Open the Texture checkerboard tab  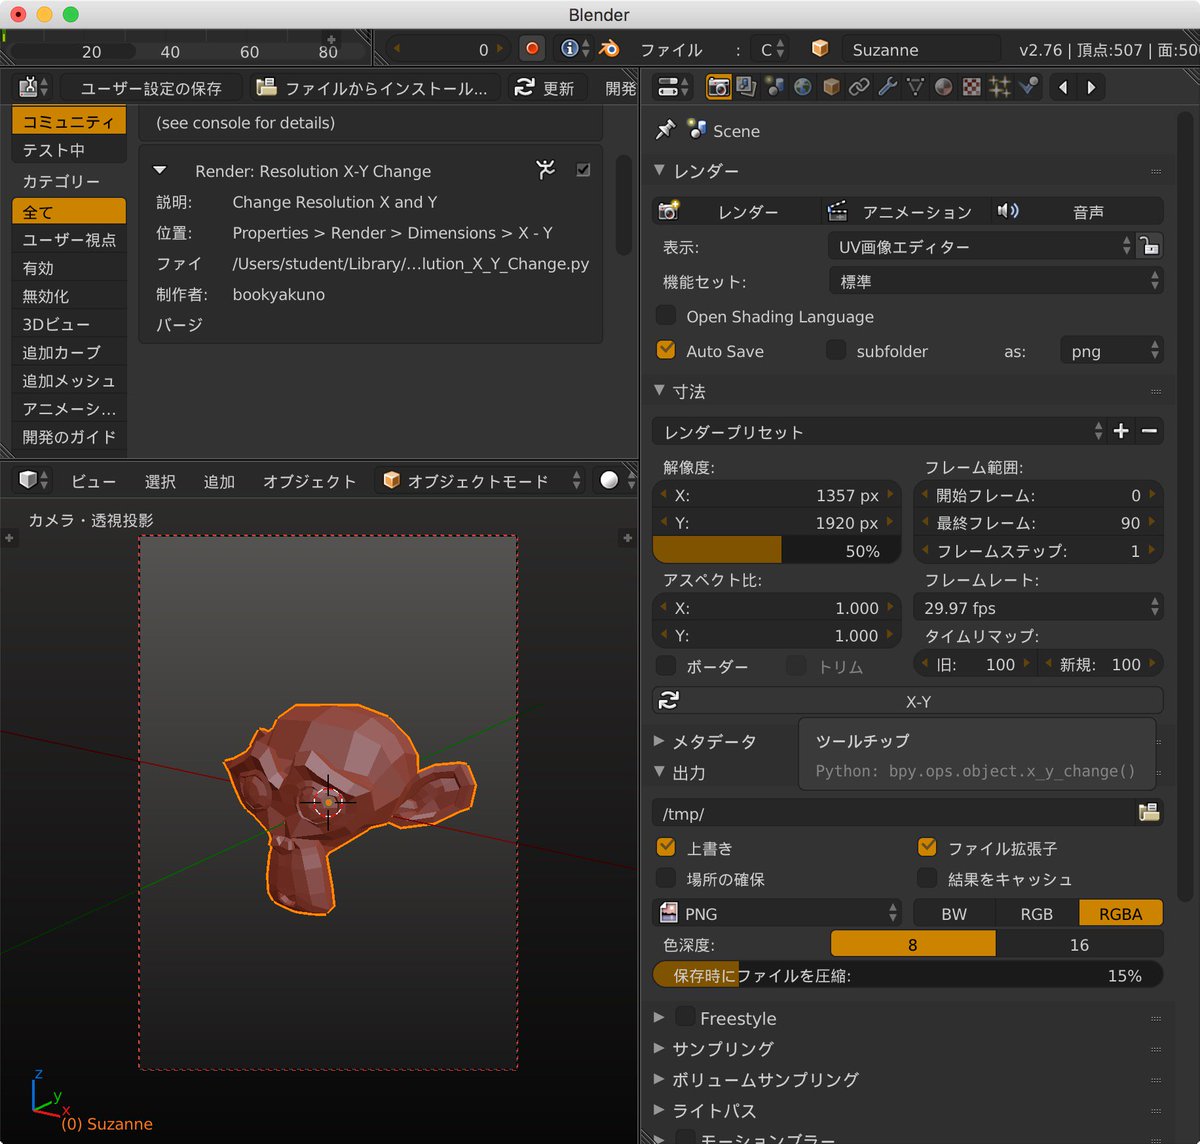coord(971,87)
